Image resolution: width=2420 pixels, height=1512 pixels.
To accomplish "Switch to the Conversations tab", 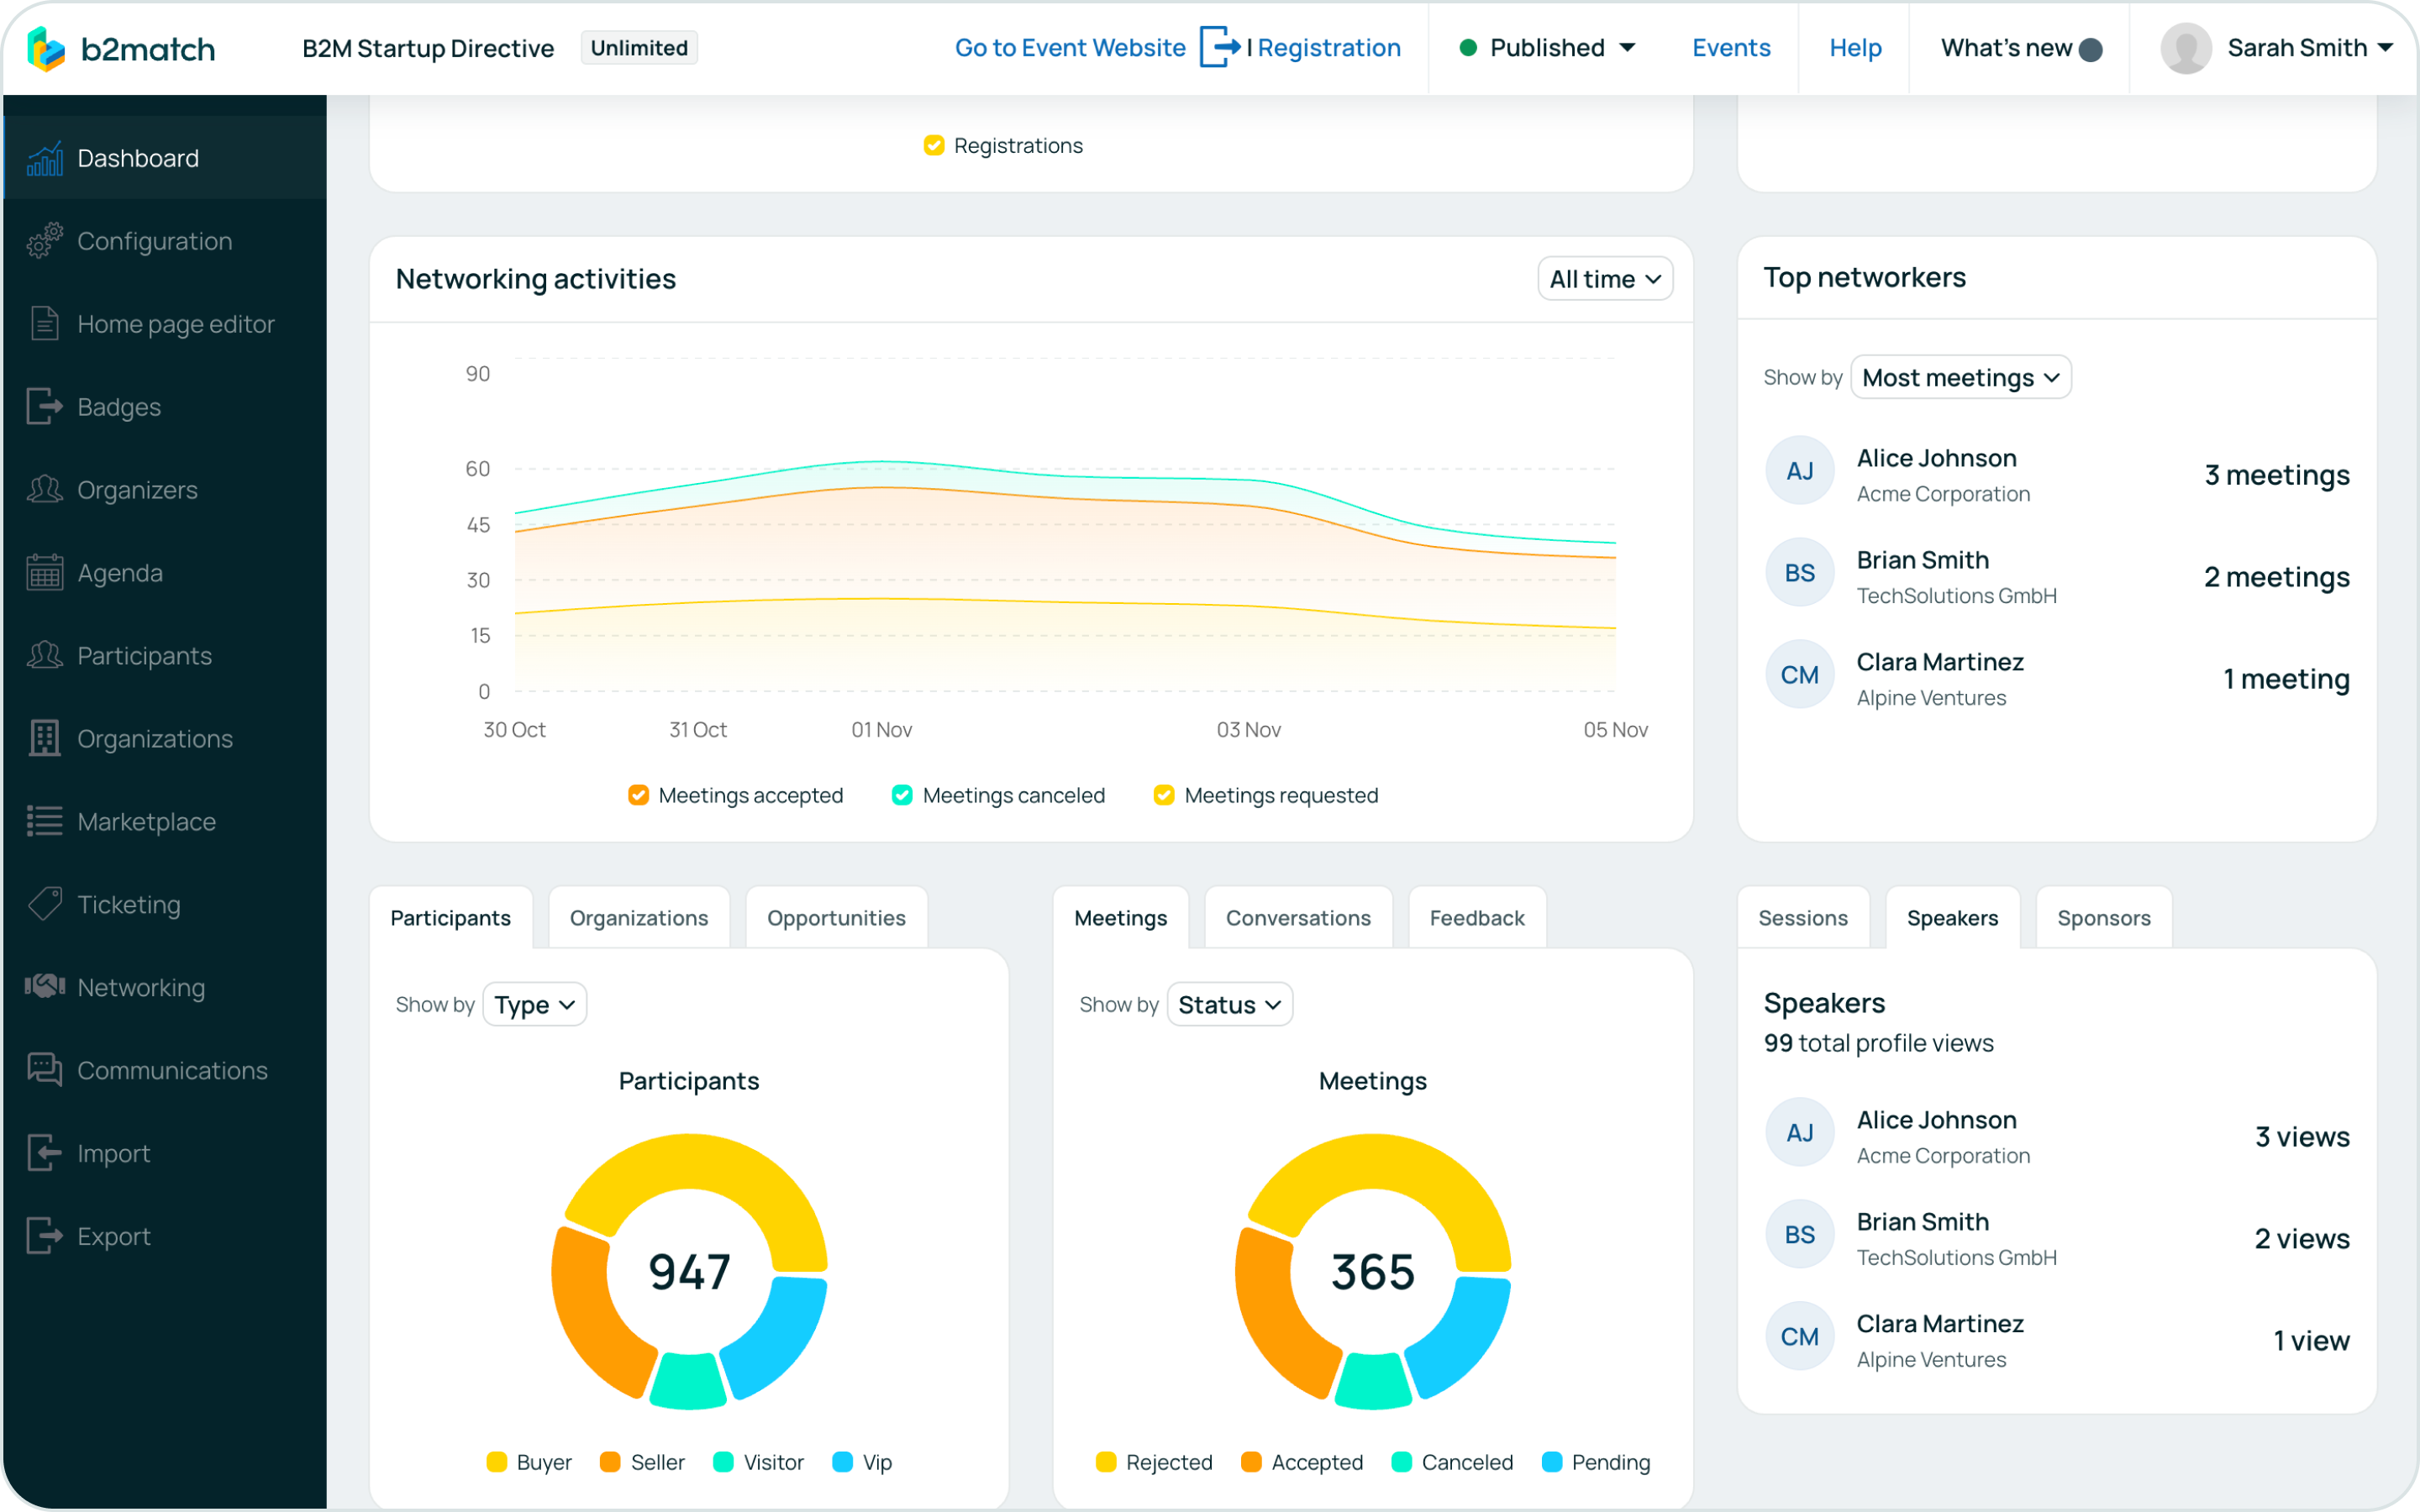I will [x=1297, y=917].
